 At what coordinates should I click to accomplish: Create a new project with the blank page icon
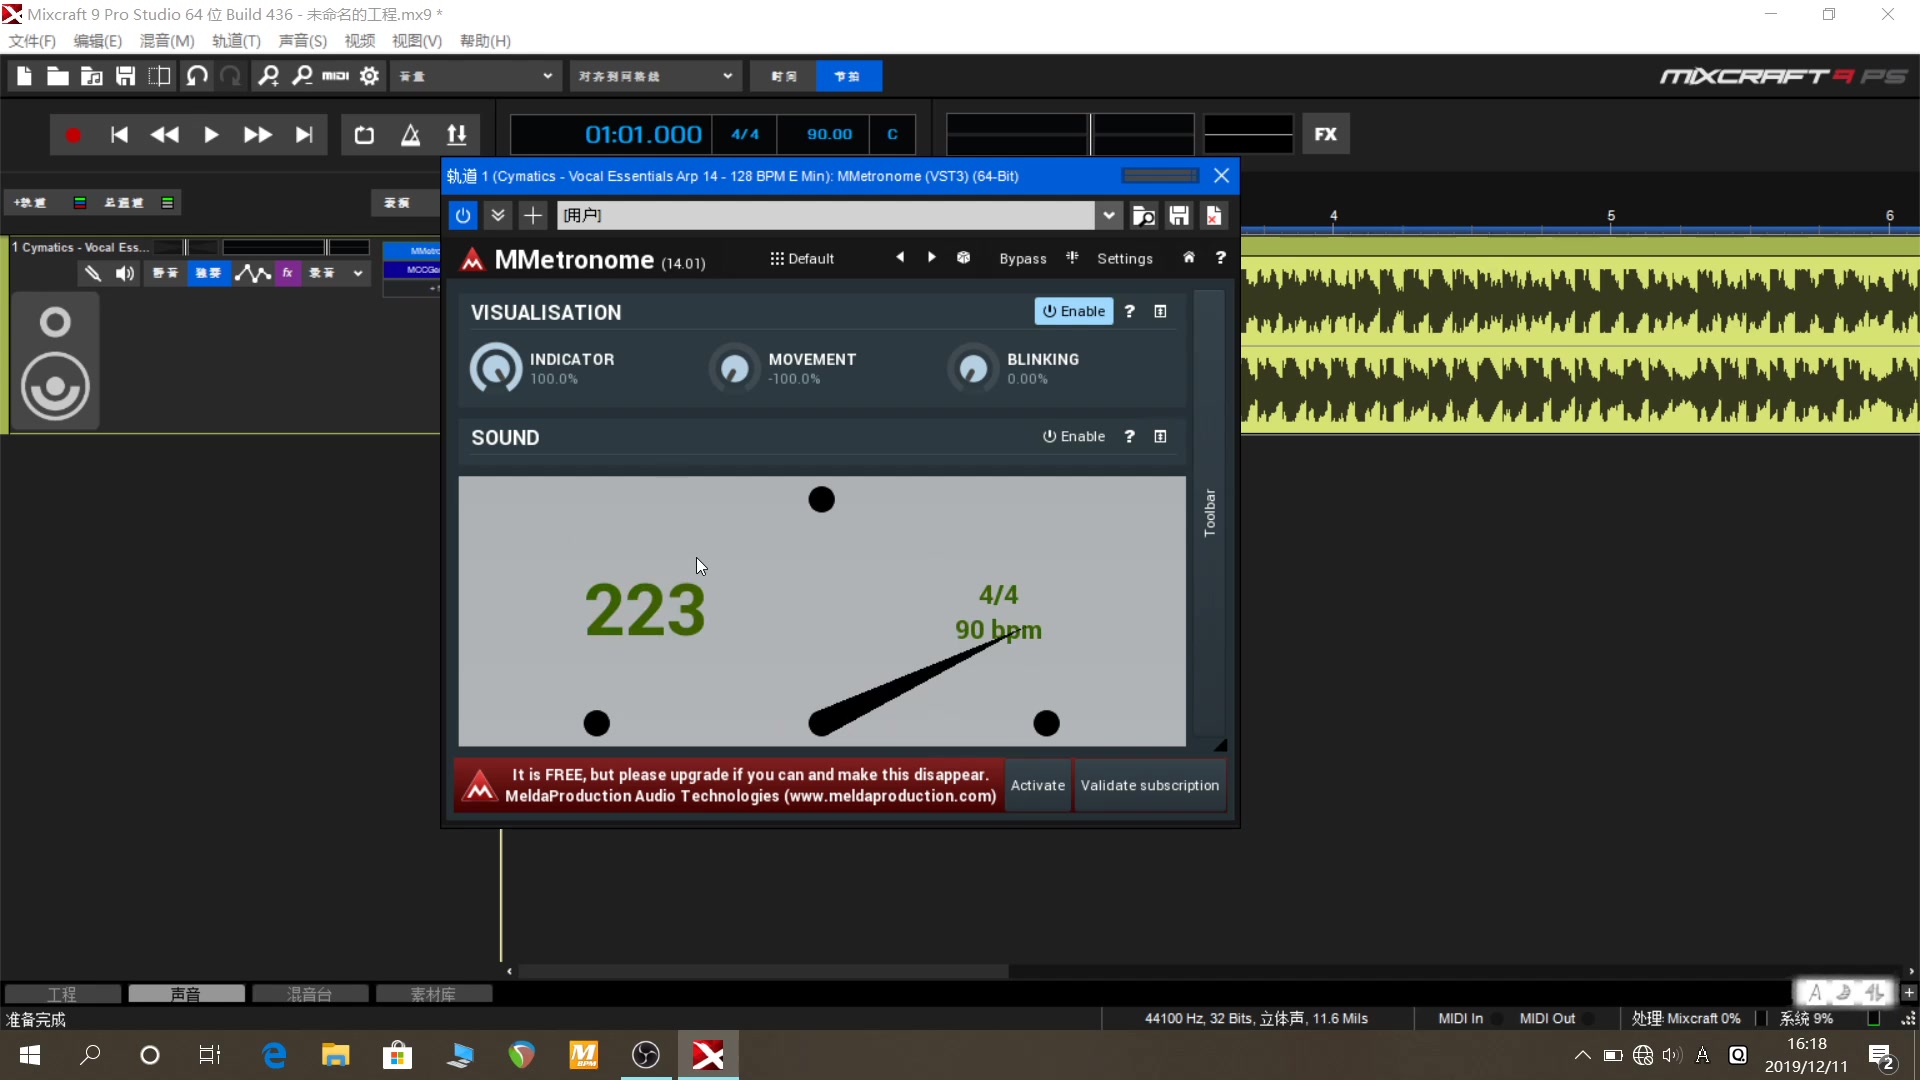(x=24, y=76)
